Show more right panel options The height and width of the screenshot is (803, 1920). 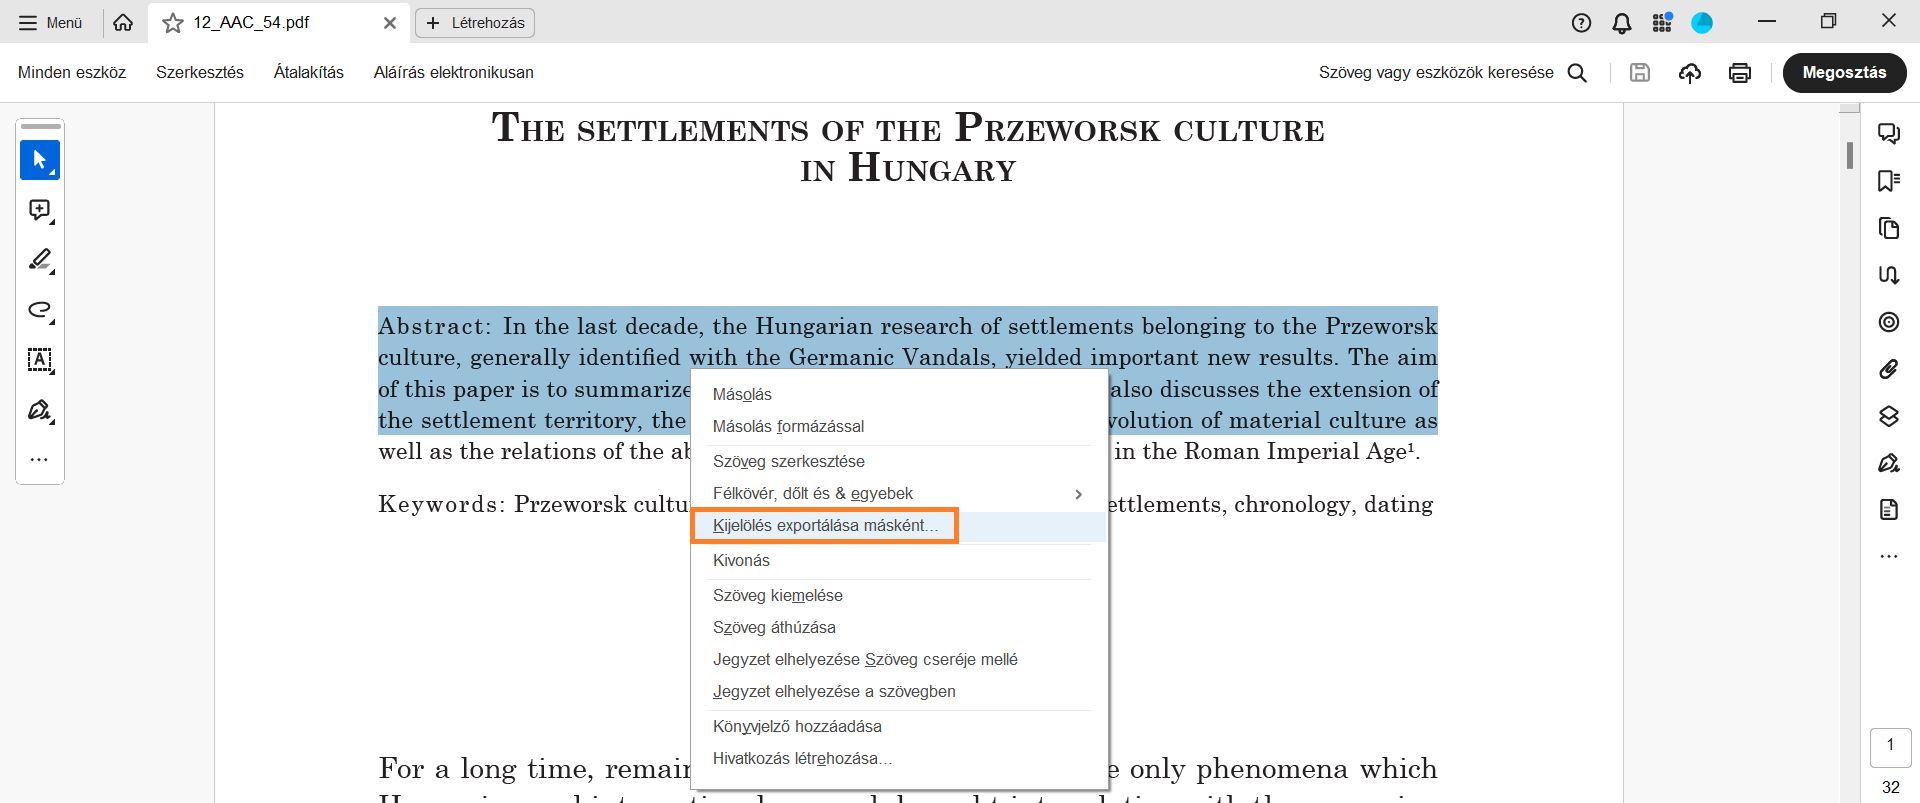tap(1889, 557)
